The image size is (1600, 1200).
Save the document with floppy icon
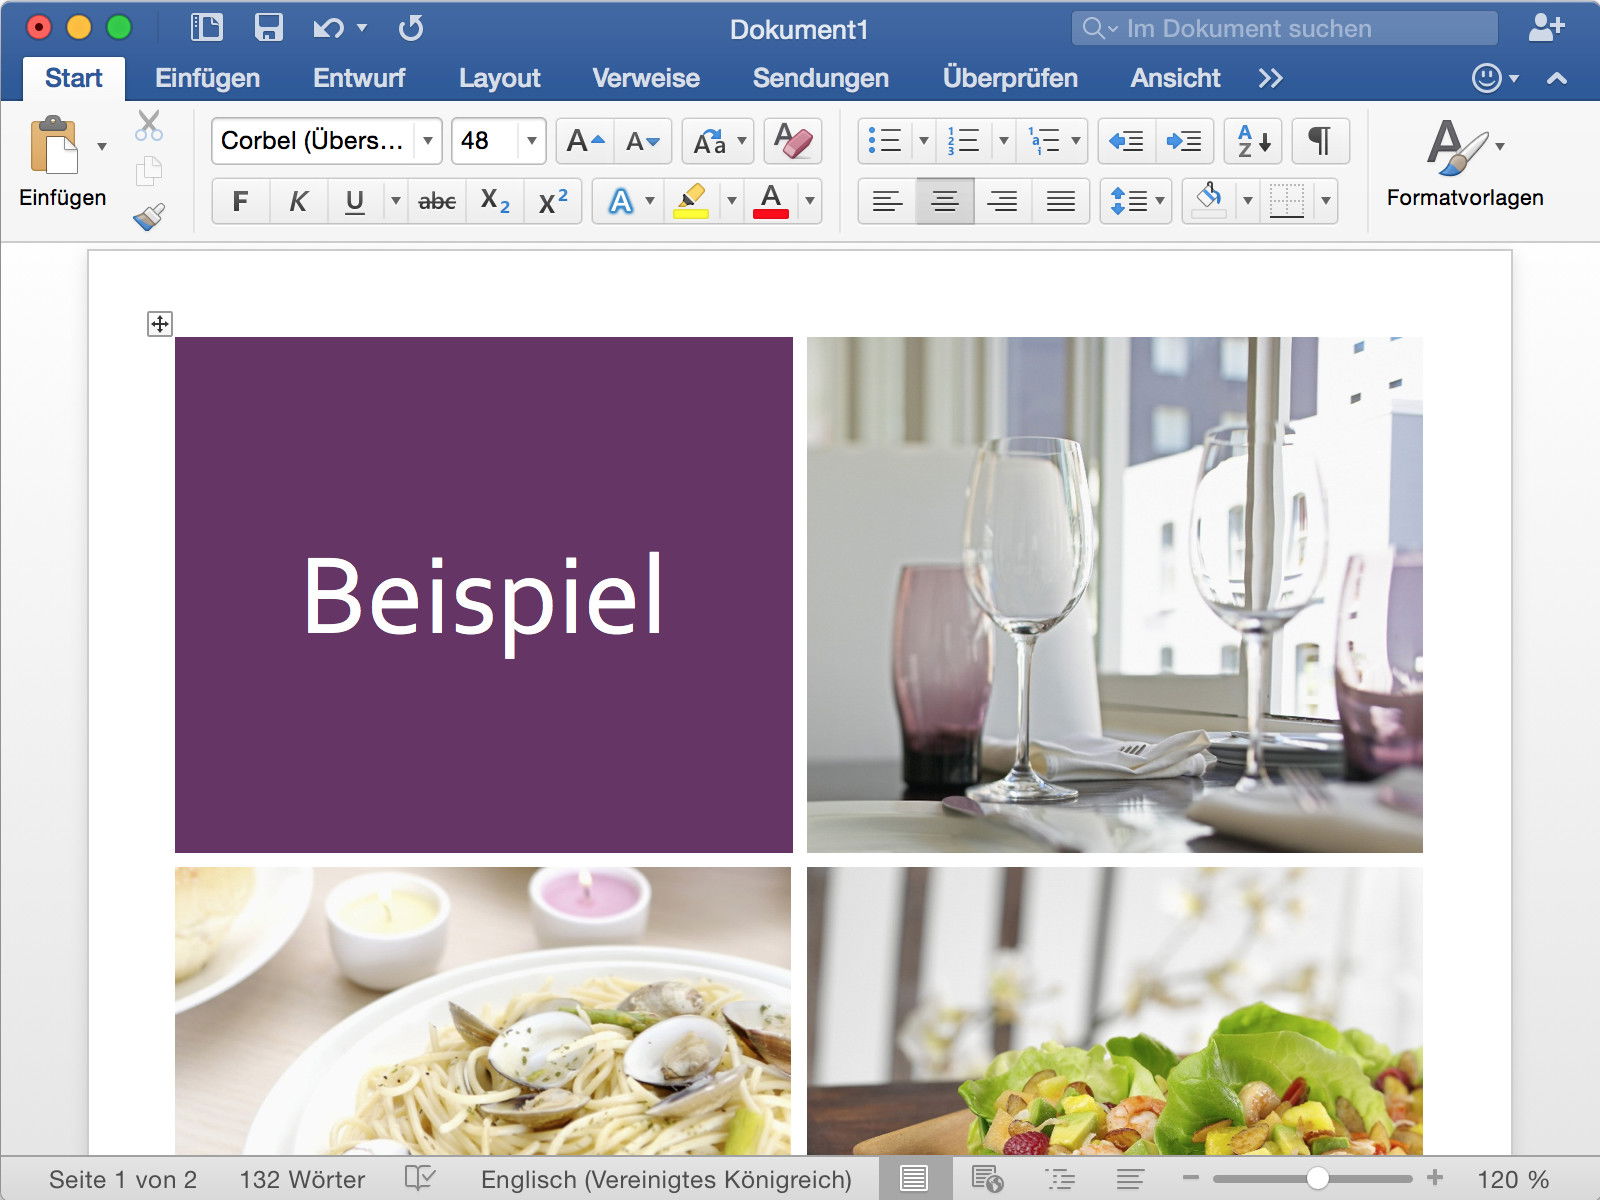click(269, 27)
